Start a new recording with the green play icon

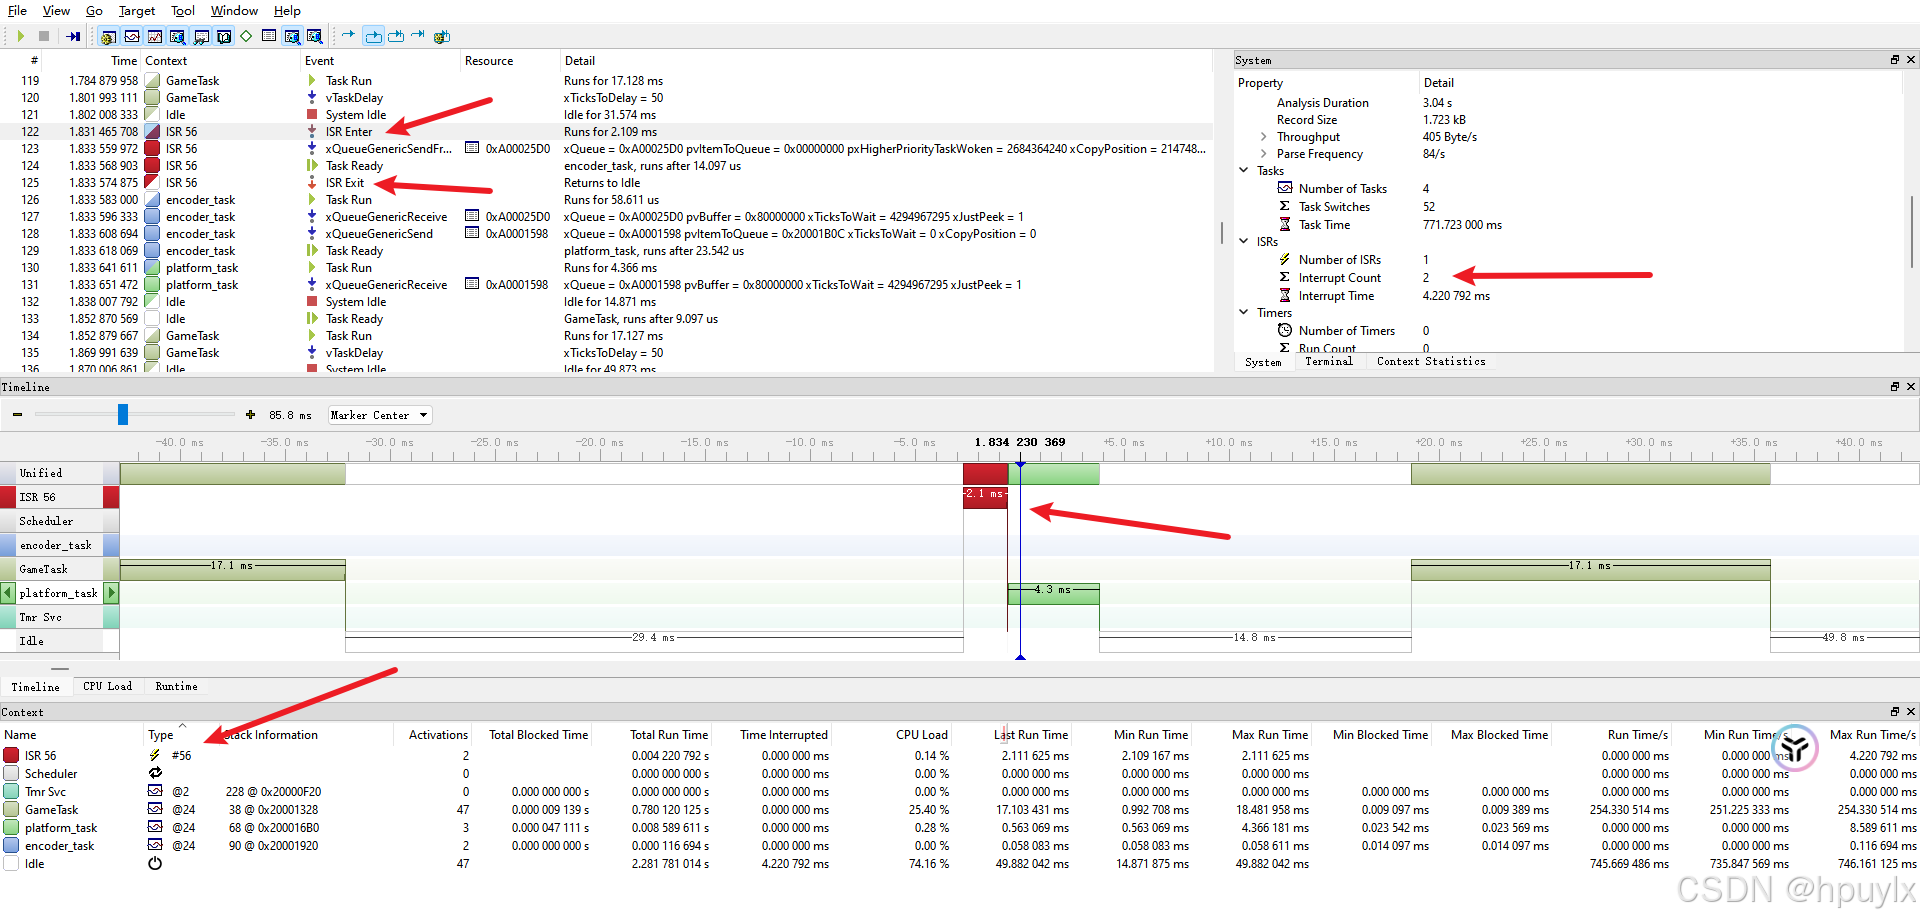point(21,36)
